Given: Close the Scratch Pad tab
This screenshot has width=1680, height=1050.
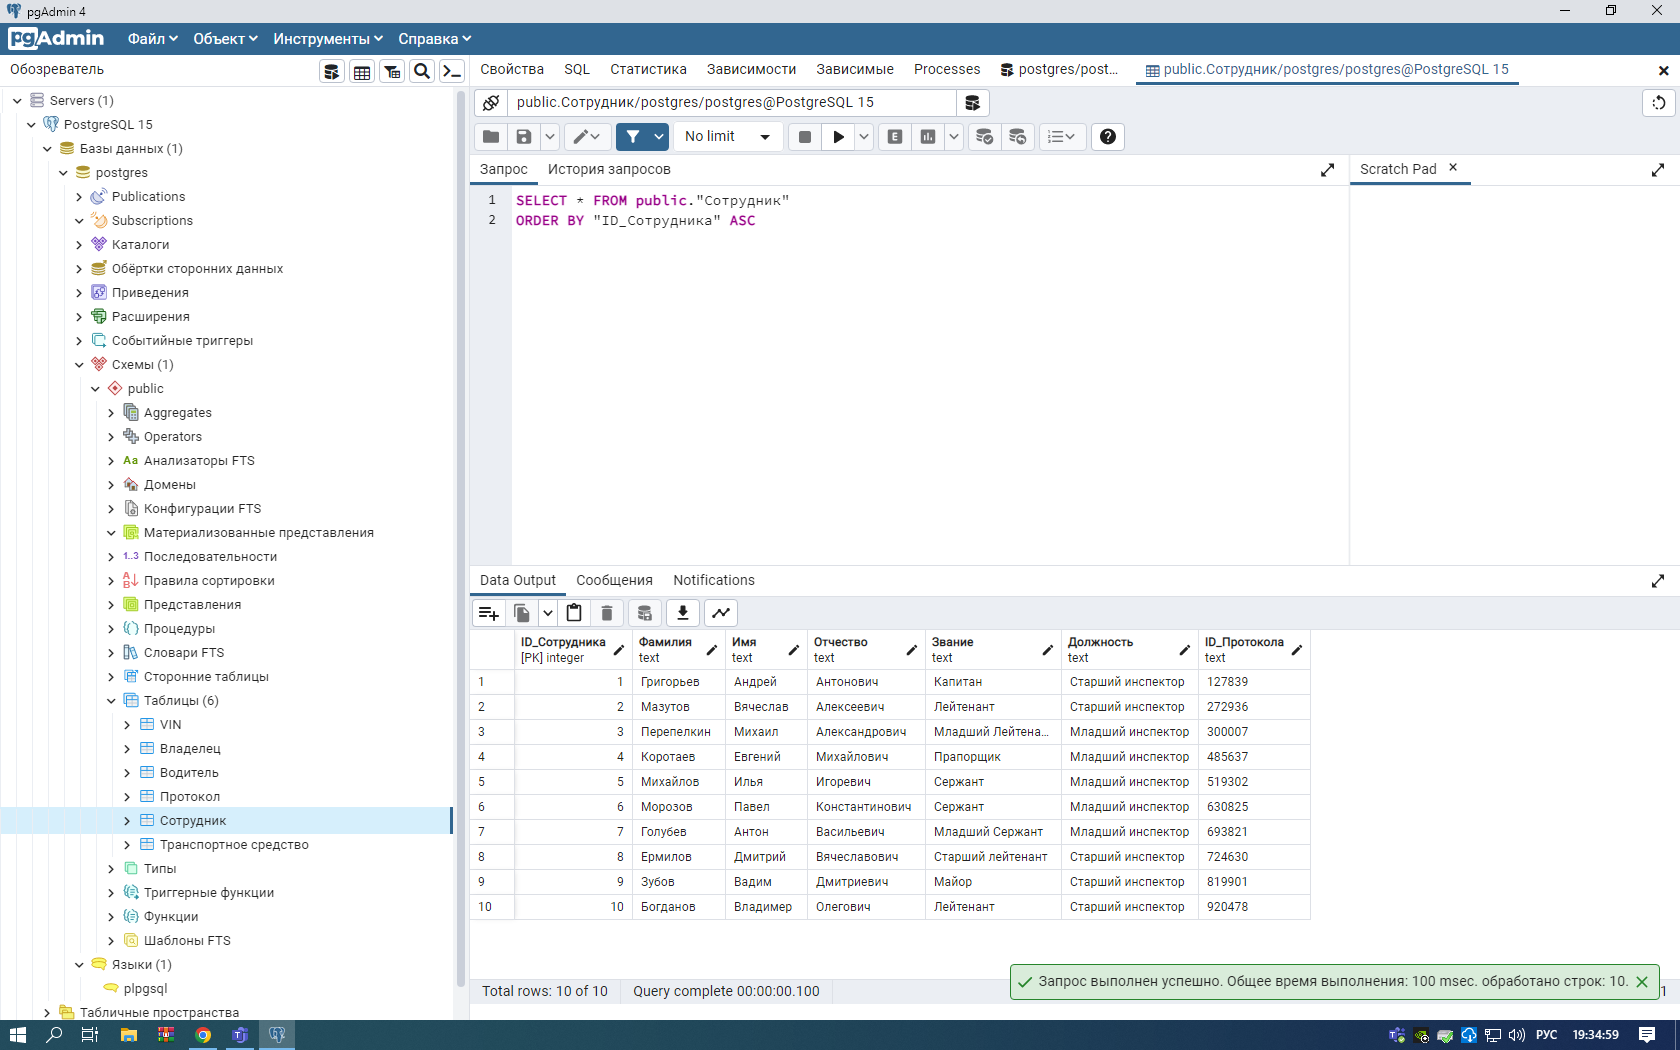Looking at the screenshot, I should (1453, 168).
